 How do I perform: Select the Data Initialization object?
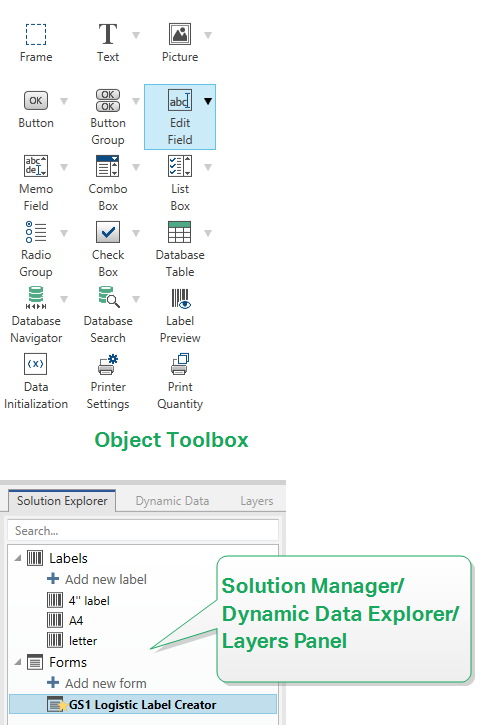coord(36,382)
